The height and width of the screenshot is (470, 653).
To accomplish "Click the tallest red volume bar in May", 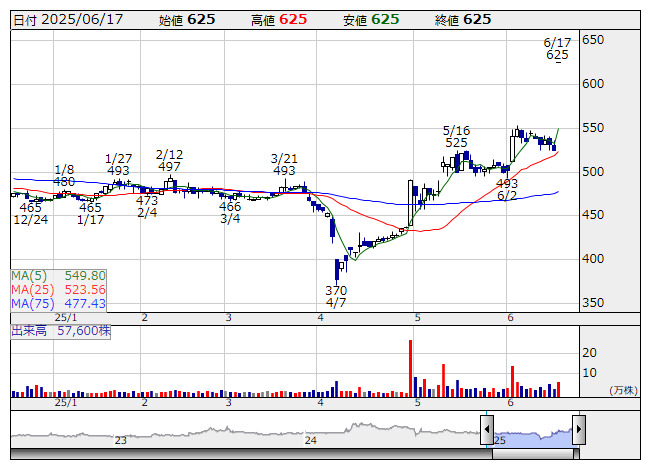I will [x=410, y=368].
